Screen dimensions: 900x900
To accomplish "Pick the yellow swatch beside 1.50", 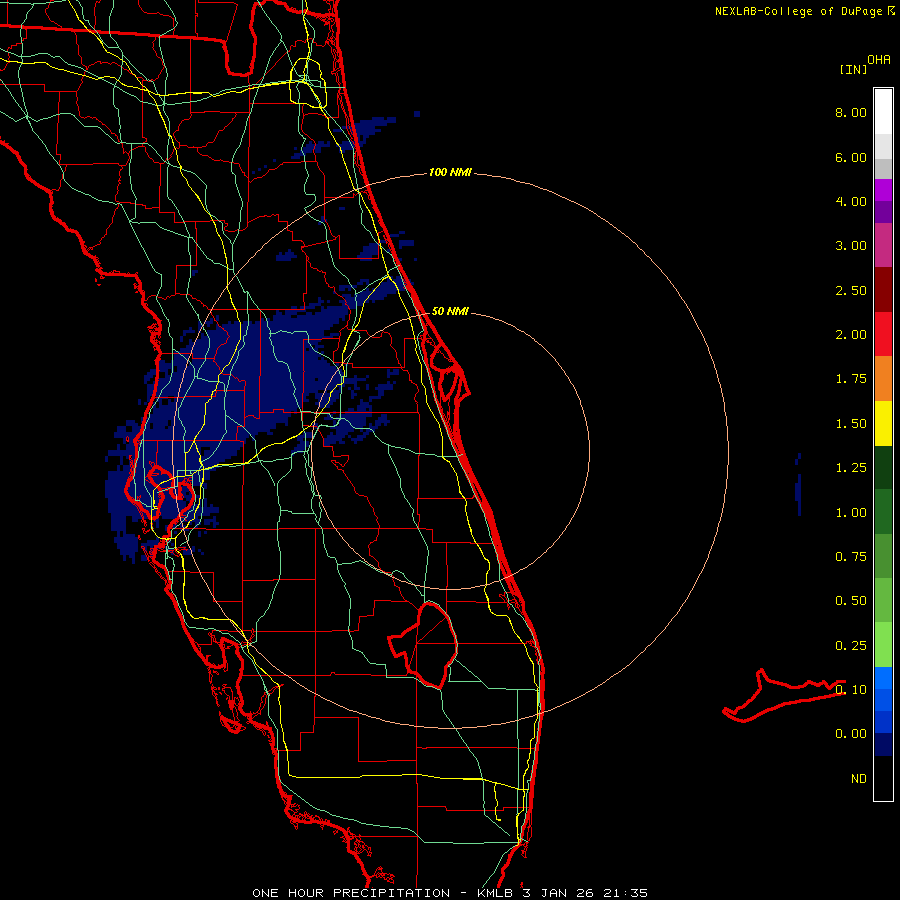I will (x=883, y=423).
